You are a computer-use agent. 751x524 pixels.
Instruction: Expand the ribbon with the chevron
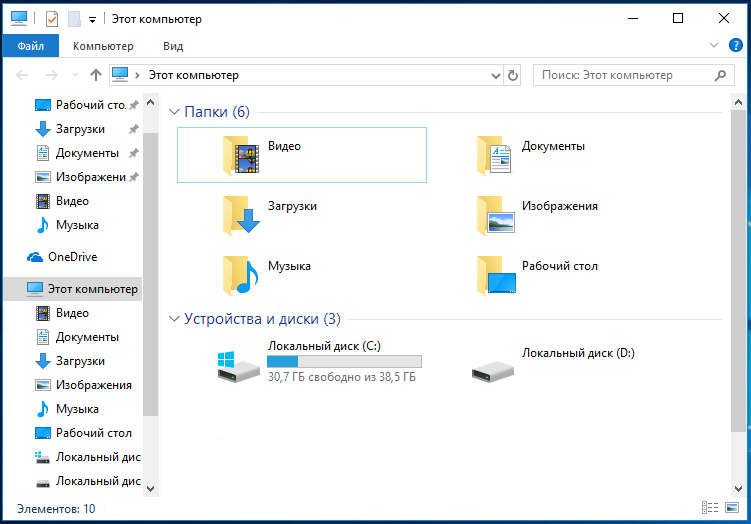click(714, 46)
